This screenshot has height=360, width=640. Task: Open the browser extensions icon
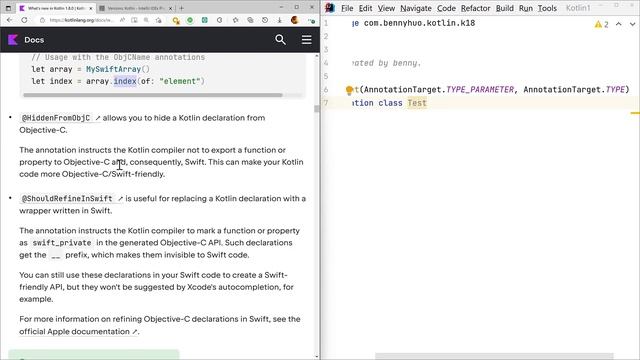(x=220, y=20)
